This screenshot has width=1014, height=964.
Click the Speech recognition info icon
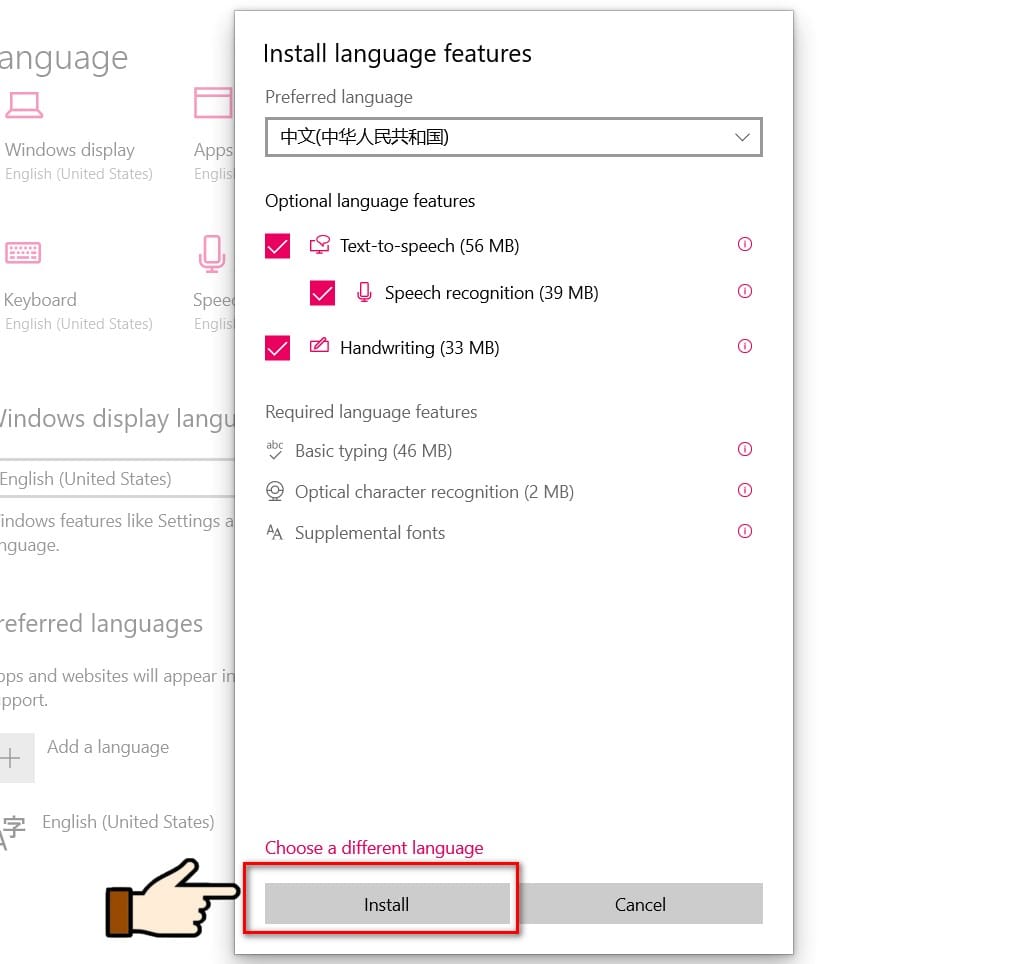(x=745, y=291)
